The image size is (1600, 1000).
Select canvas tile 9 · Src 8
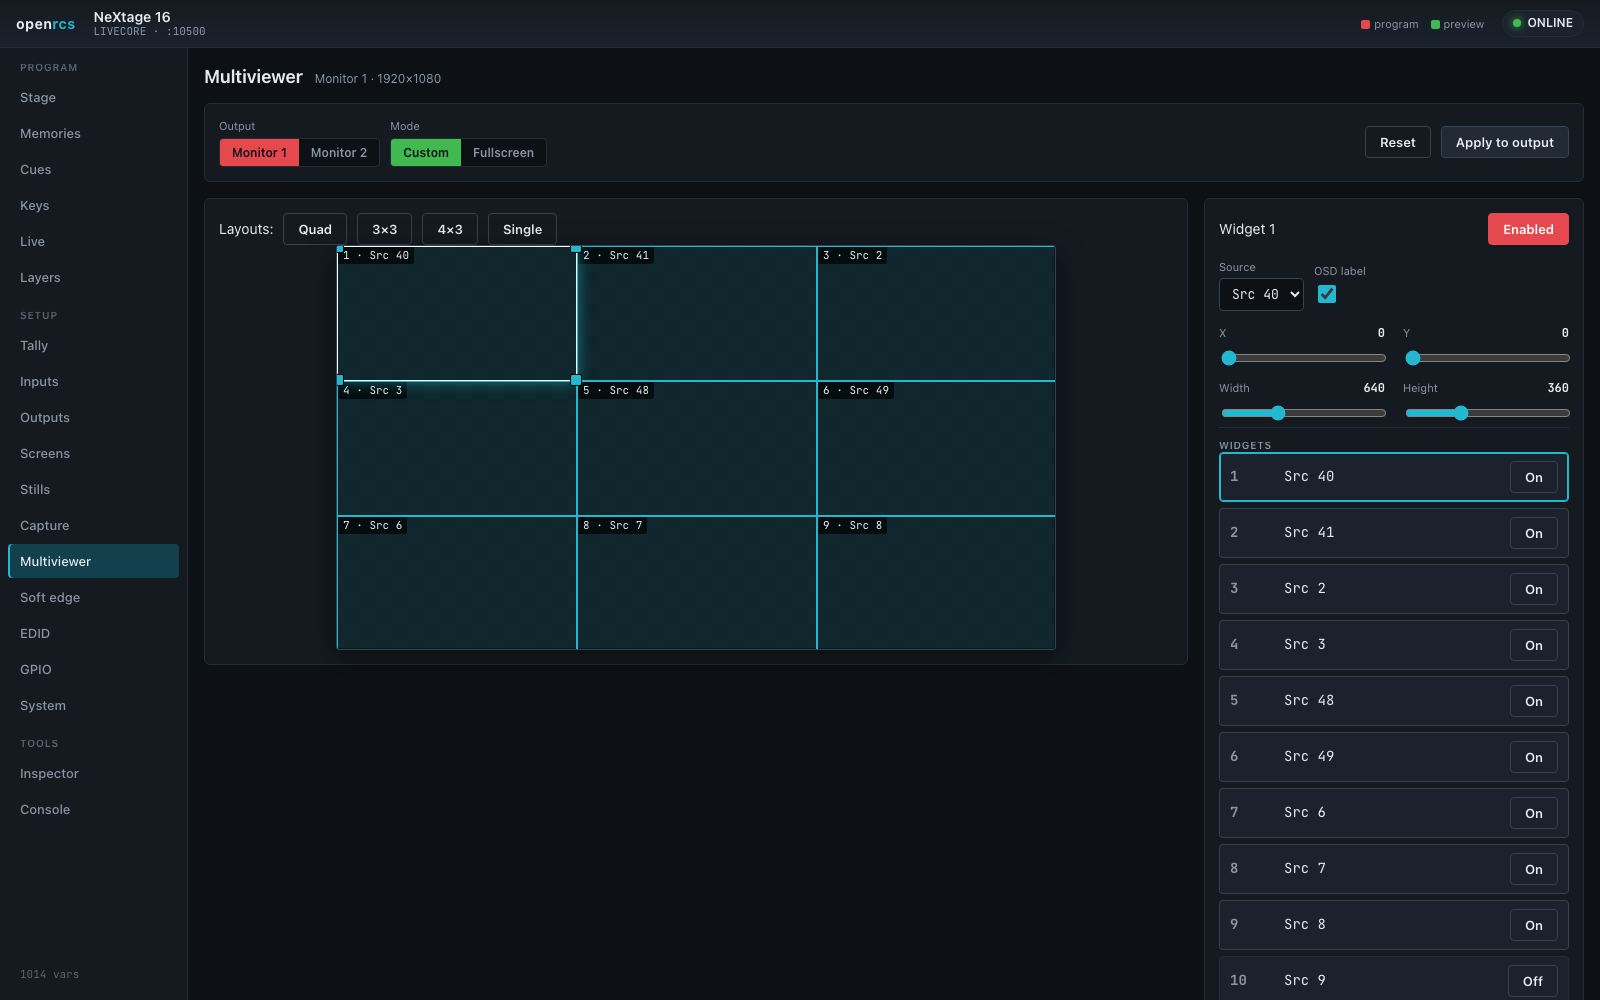[937, 583]
